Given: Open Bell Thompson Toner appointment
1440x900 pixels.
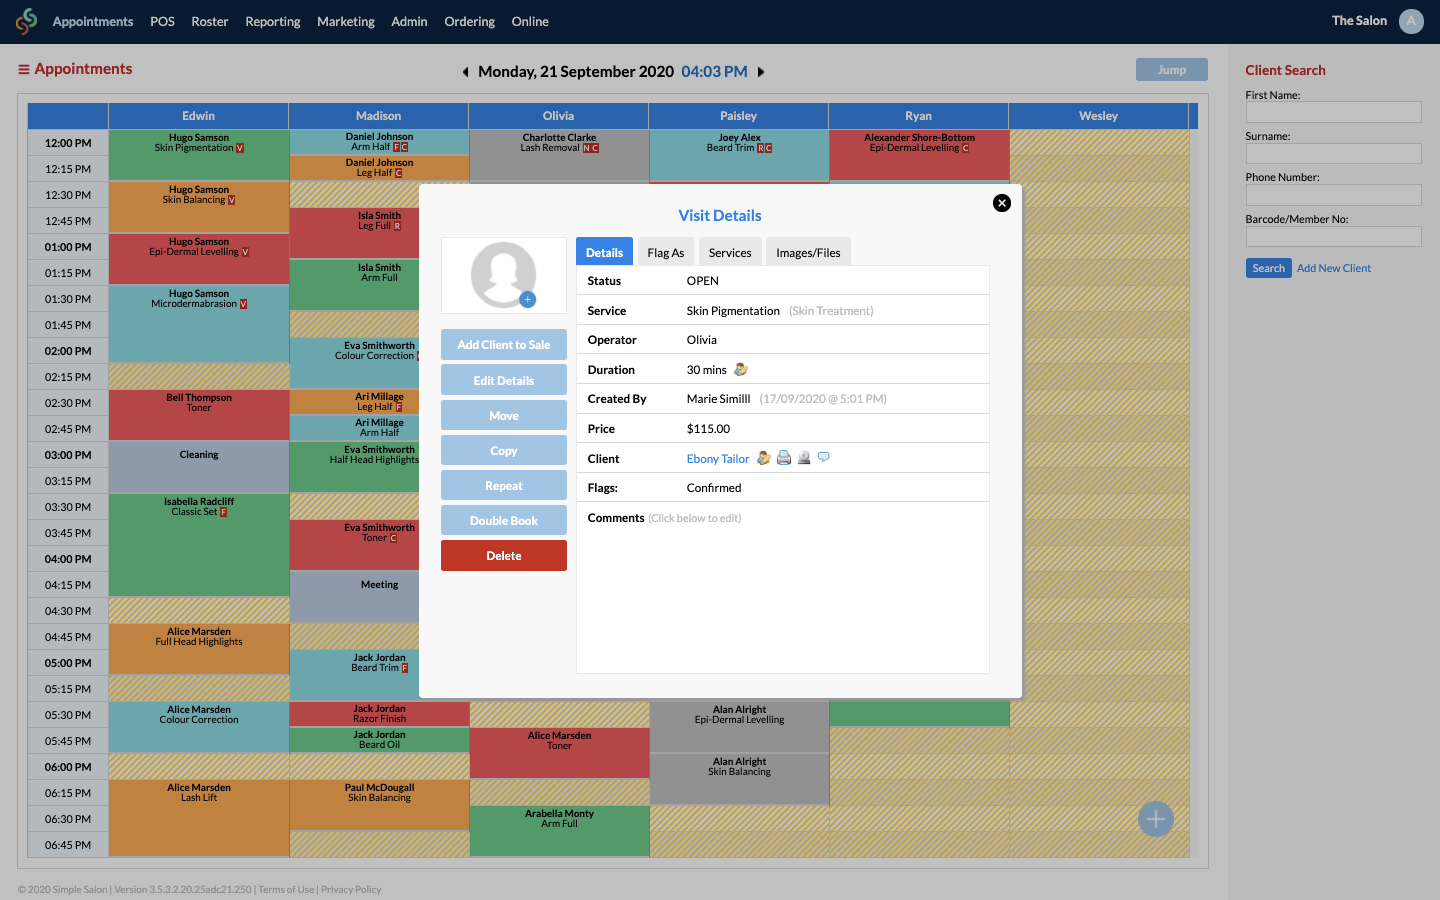Looking at the screenshot, I should pyautogui.click(x=198, y=414).
